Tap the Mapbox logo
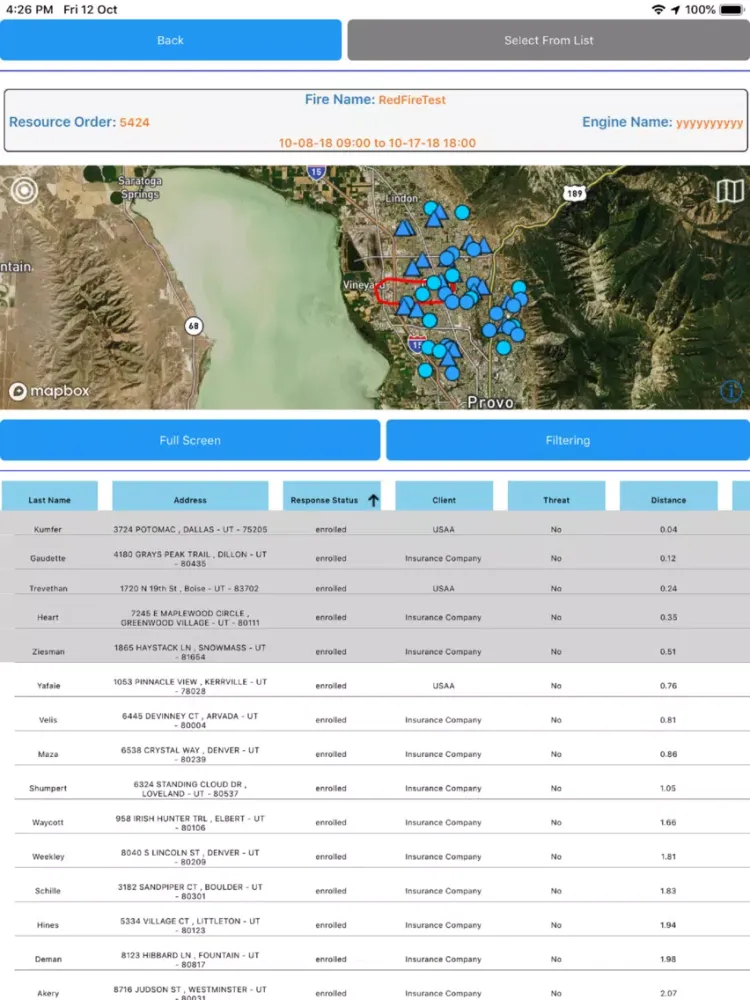The image size is (750, 1000). (49, 391)
